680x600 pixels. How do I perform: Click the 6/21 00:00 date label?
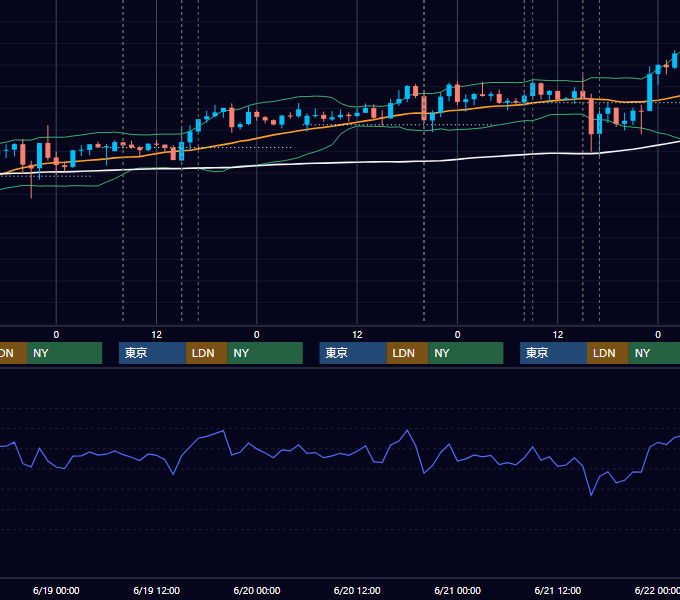458,590
